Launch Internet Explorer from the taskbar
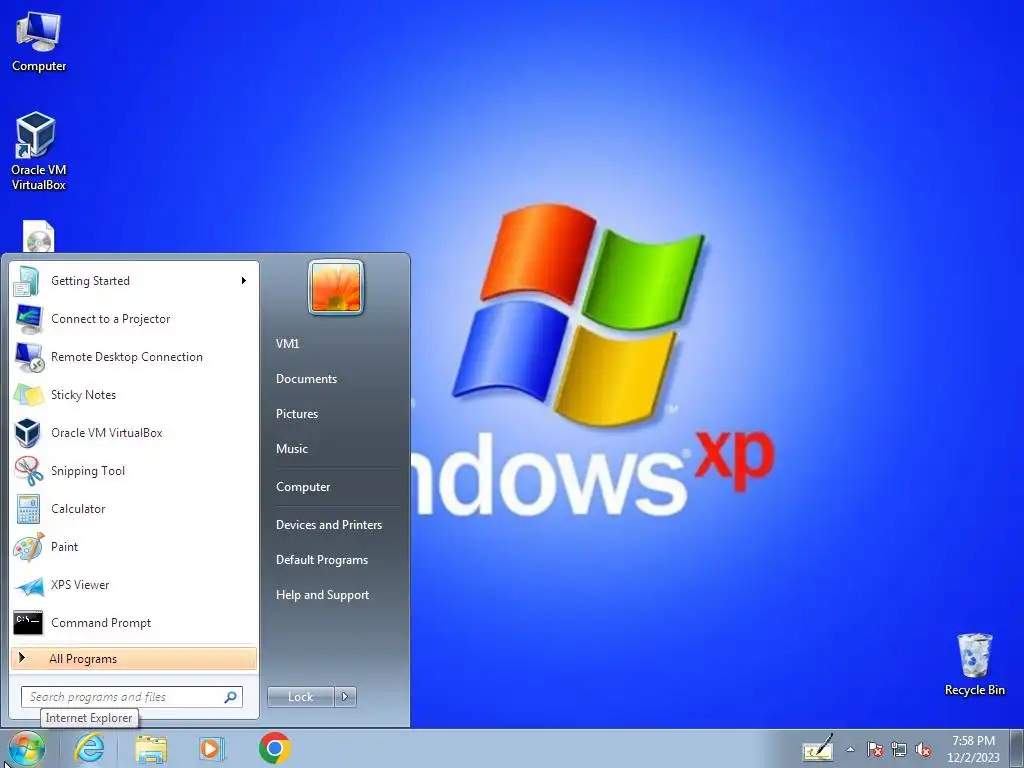Image resolution: width=1024 pixels, height=768 pixels. click(x=89, y=748)
